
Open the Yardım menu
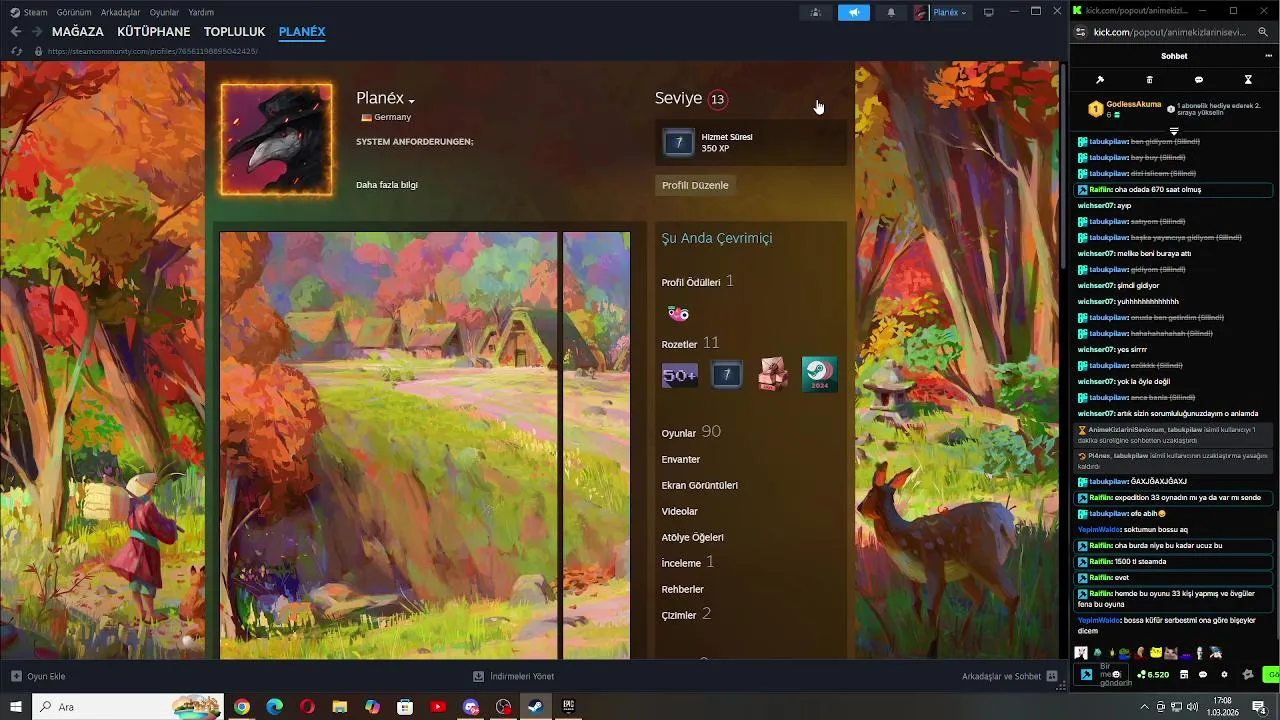point(201,12)
